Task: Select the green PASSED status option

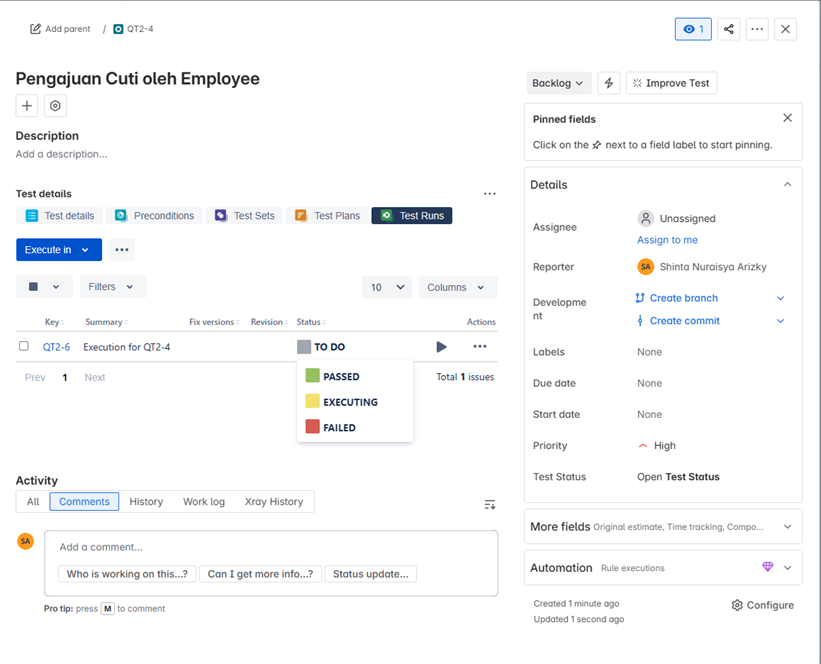Action: tap(340, 377)
